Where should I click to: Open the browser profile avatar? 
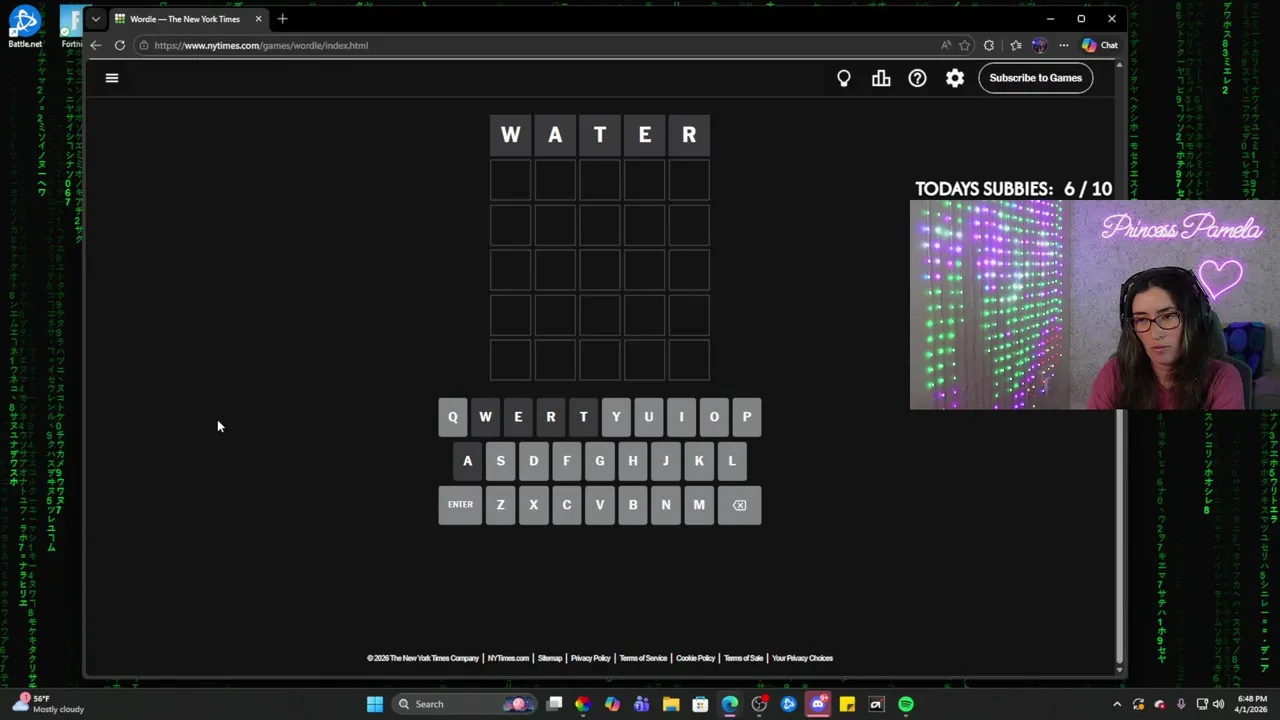[x=1040, y=45]
